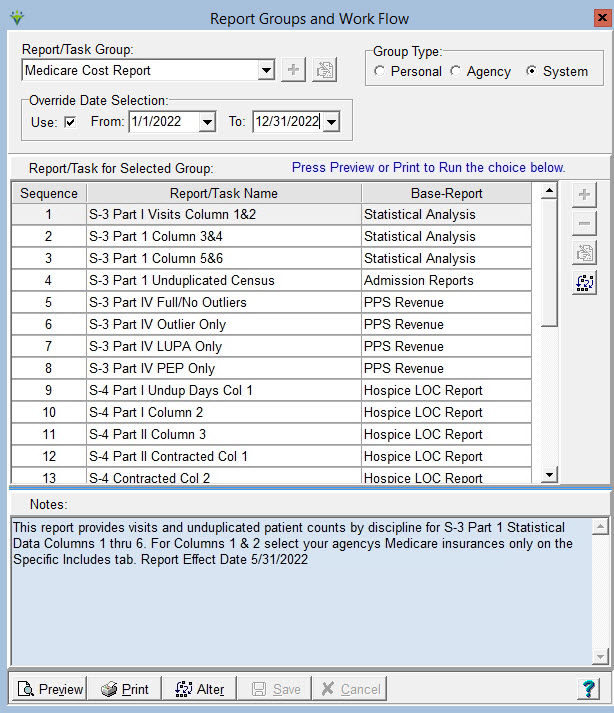Click the Print button
The height and width of the screenshot is (713, 614).
coord(124,689)
